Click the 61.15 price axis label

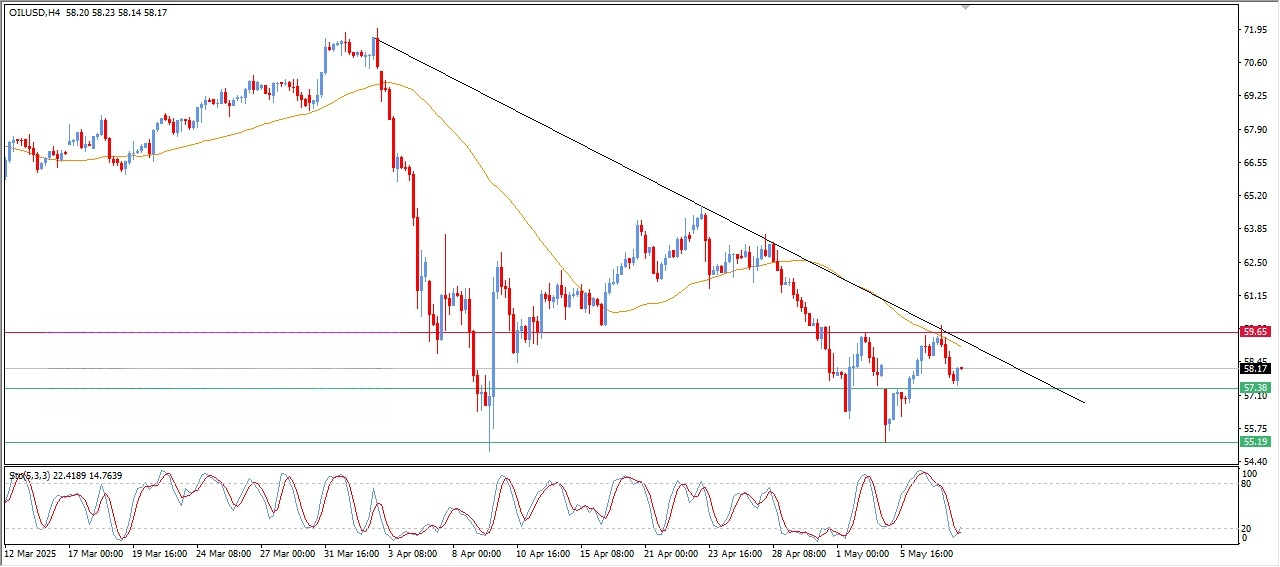click(1256, 296)
